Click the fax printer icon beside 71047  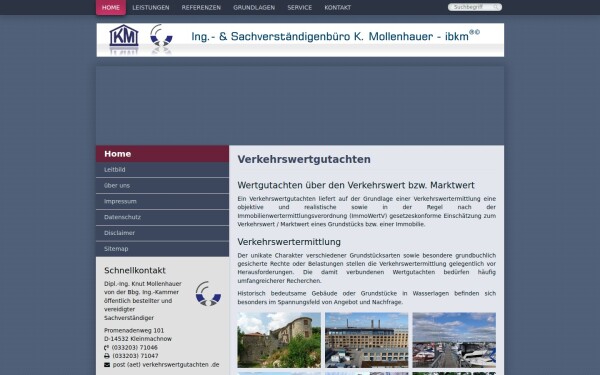click(x=107, y=356)
